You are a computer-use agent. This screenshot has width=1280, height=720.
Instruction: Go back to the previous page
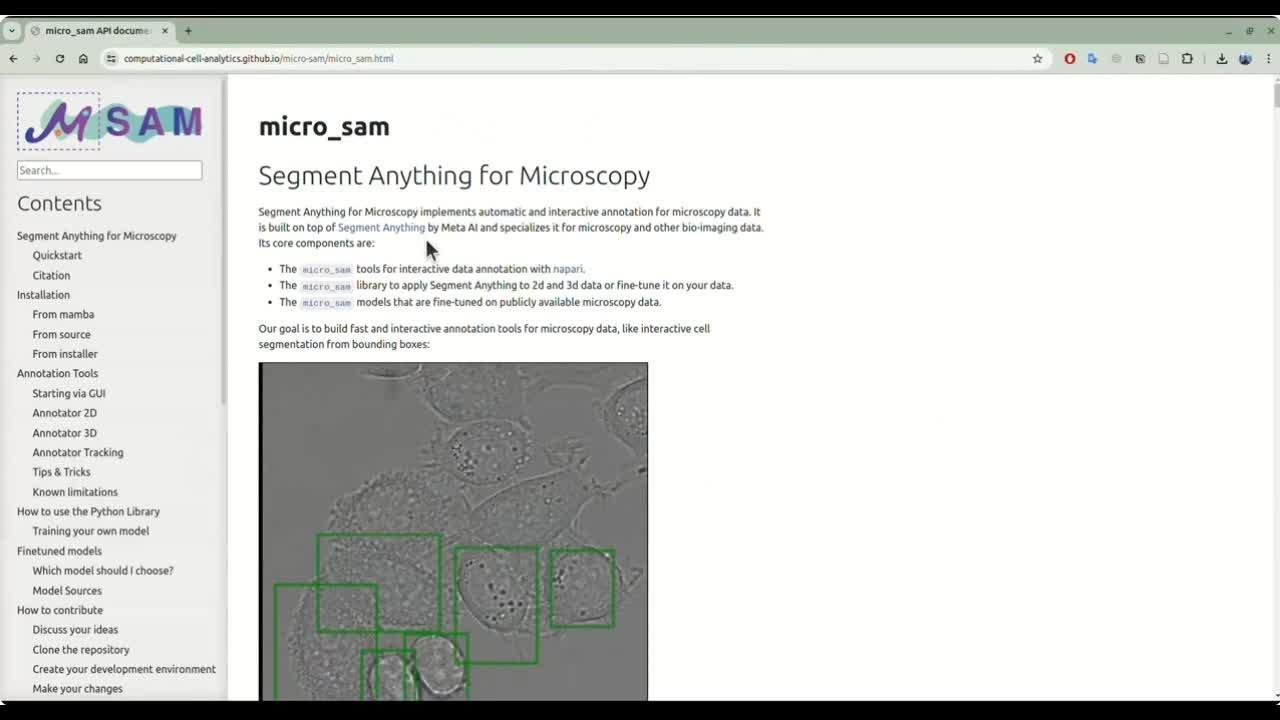tap(13, 59)
